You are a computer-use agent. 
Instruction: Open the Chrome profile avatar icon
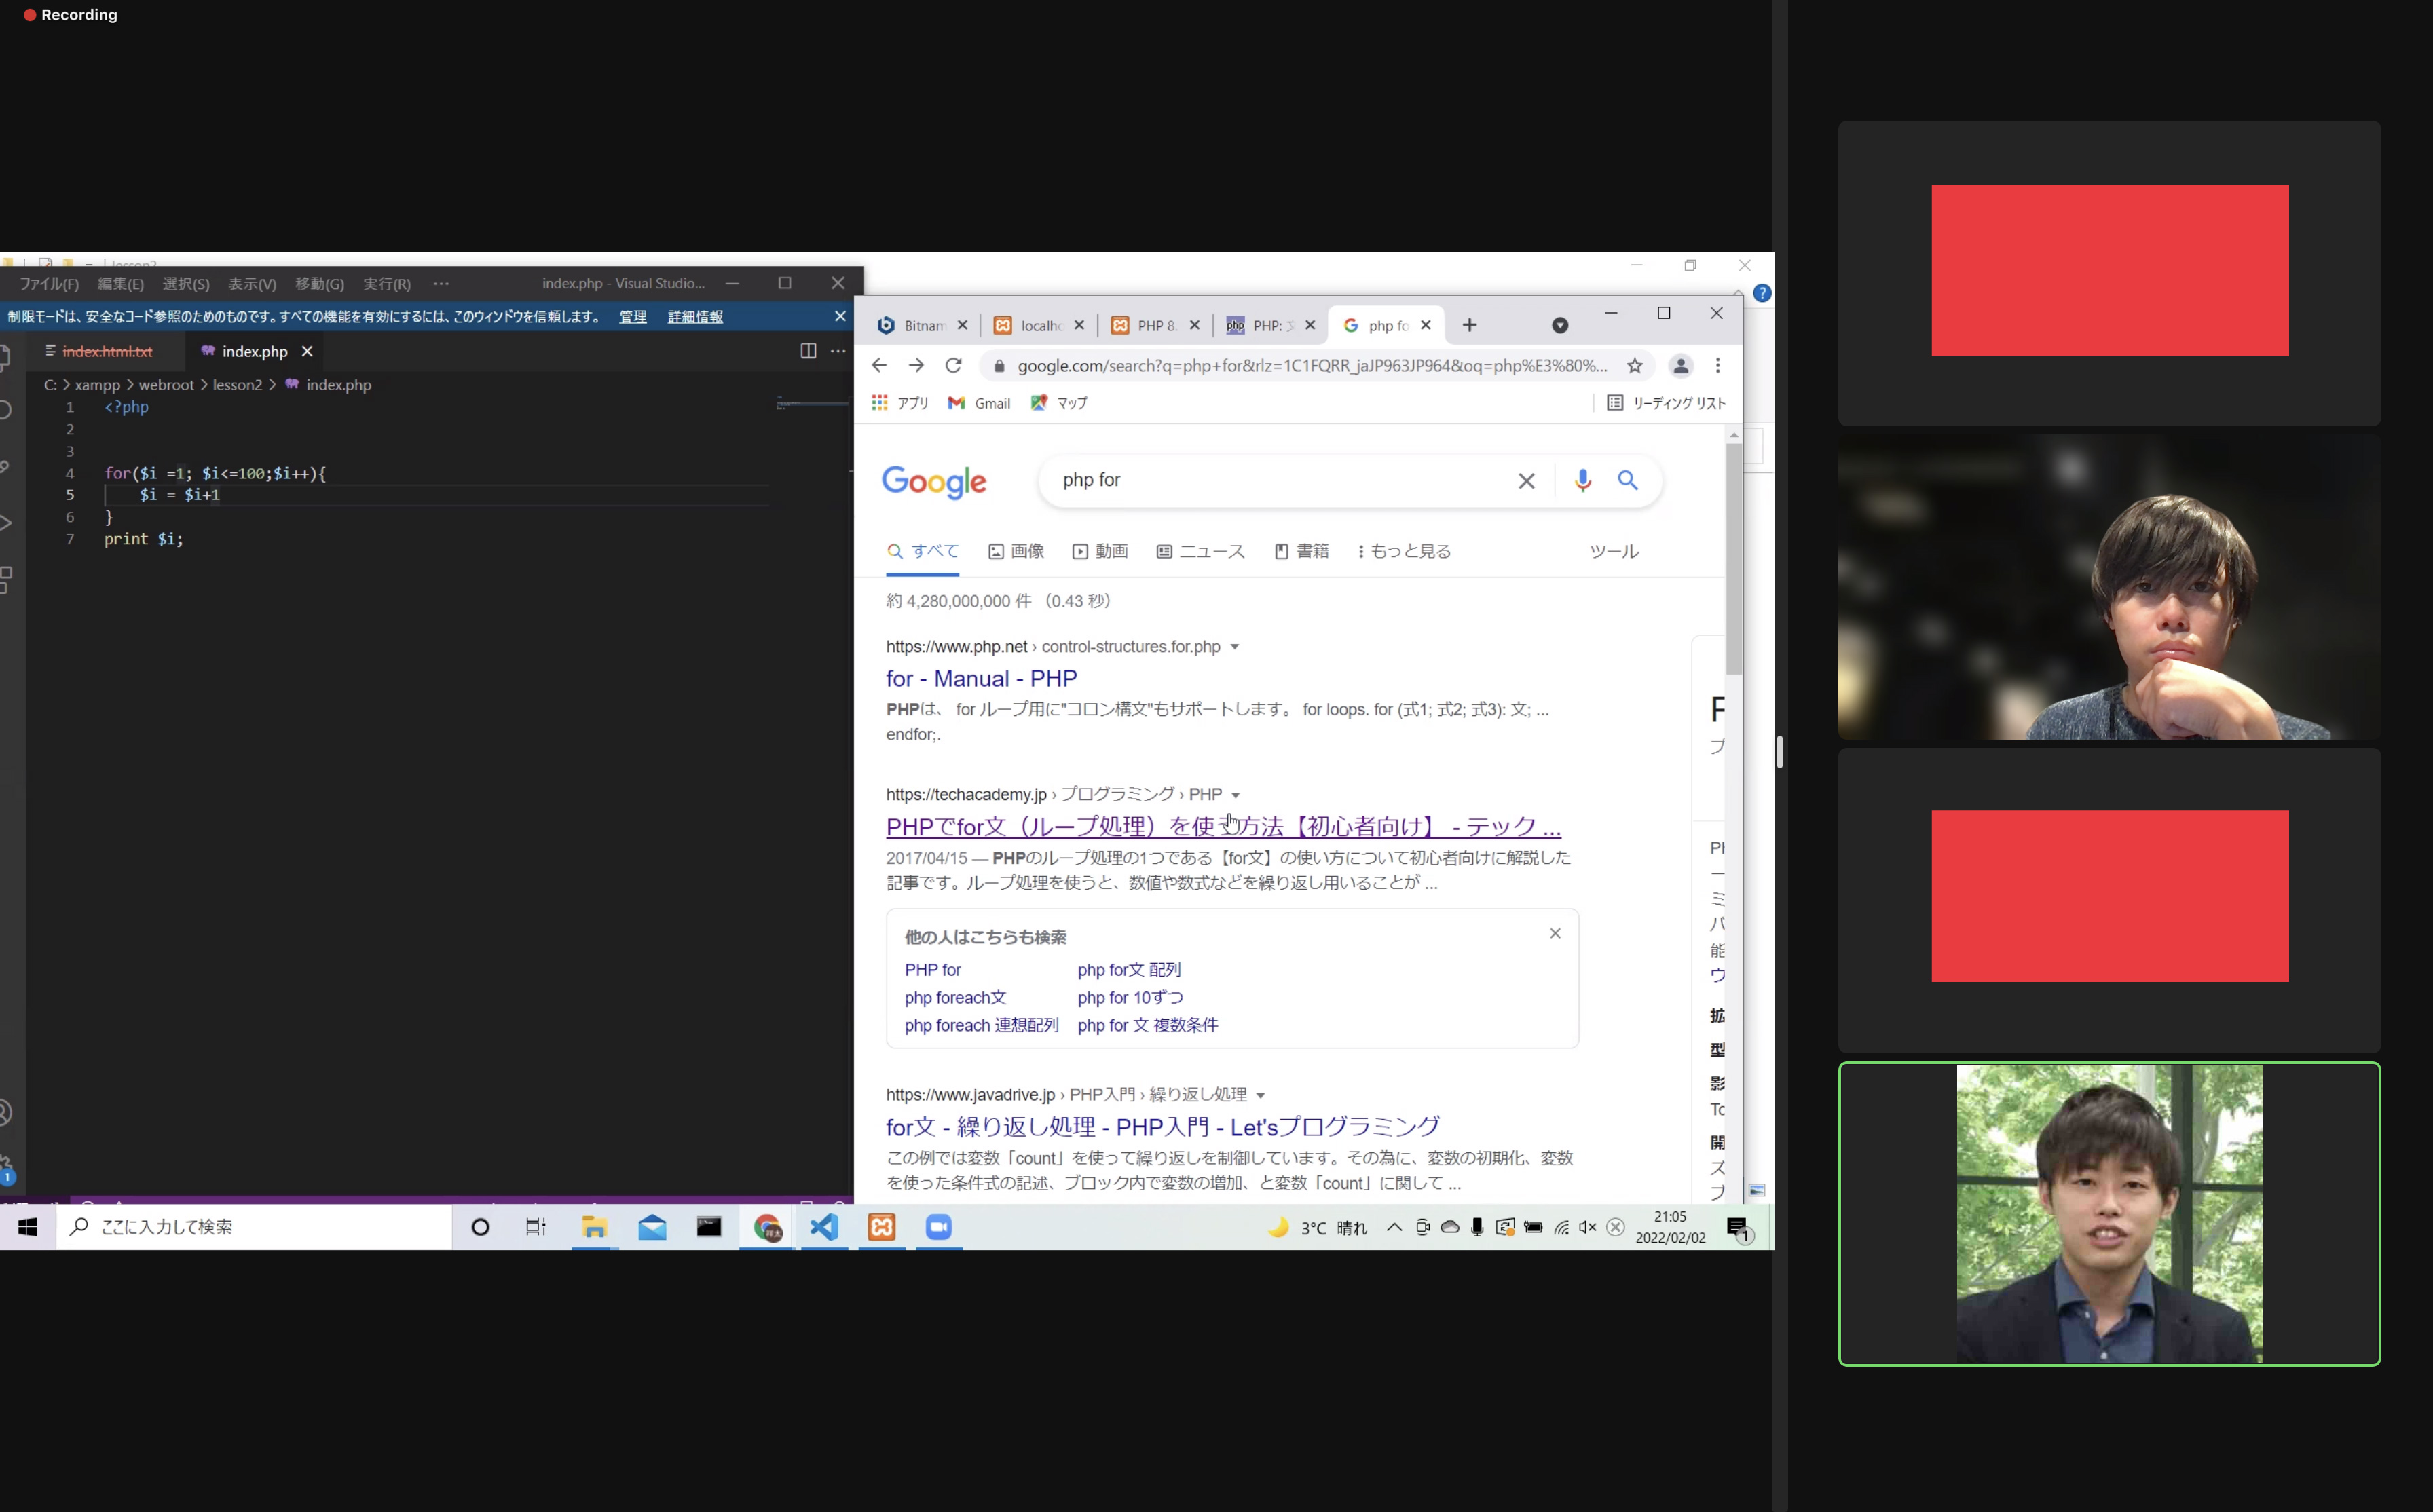1681,366
